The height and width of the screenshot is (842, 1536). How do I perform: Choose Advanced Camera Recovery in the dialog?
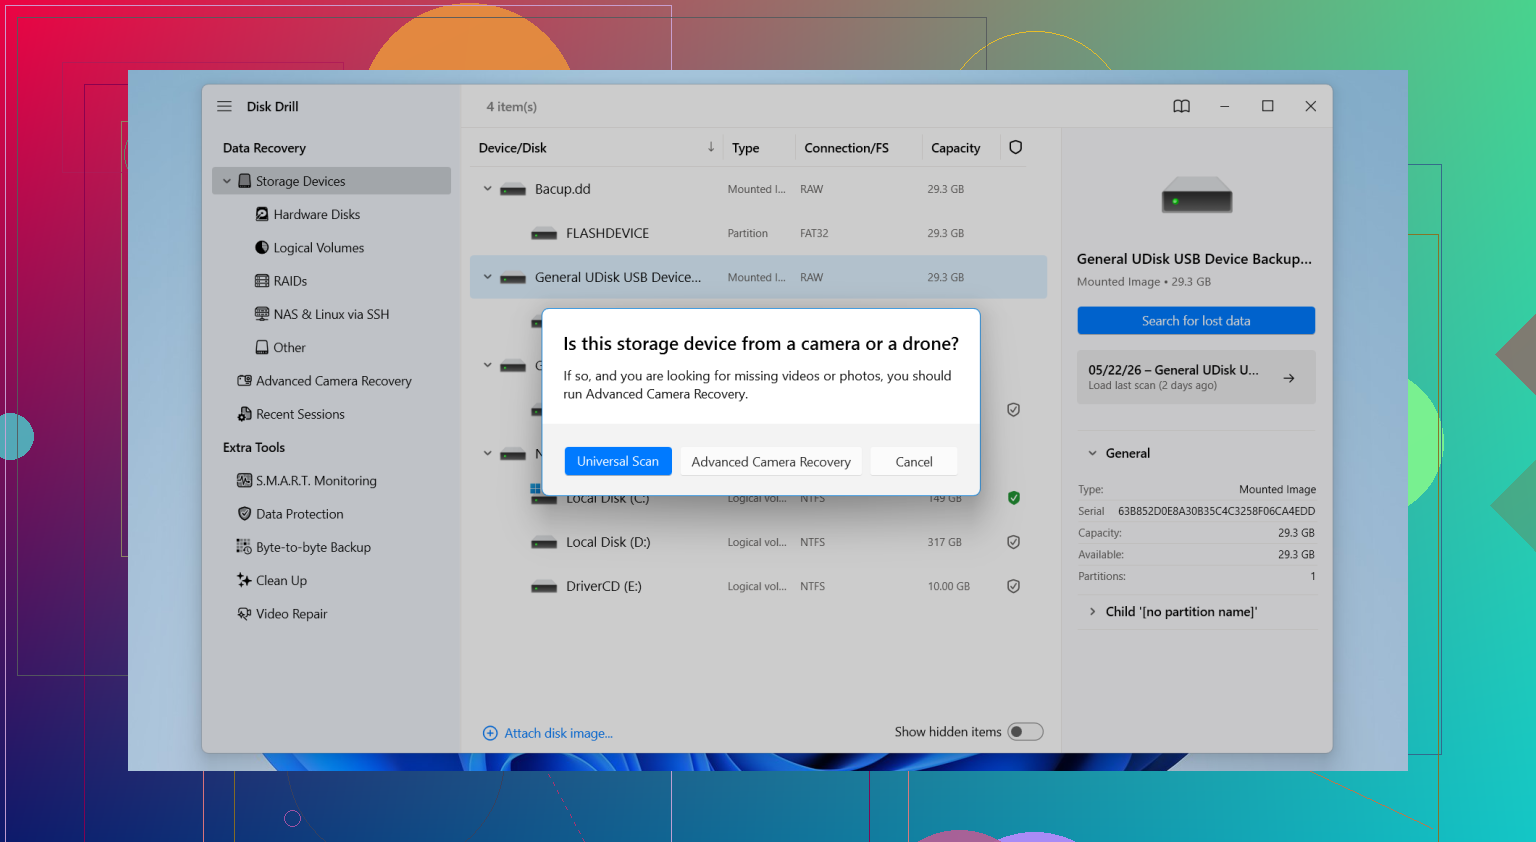[771, 461]
